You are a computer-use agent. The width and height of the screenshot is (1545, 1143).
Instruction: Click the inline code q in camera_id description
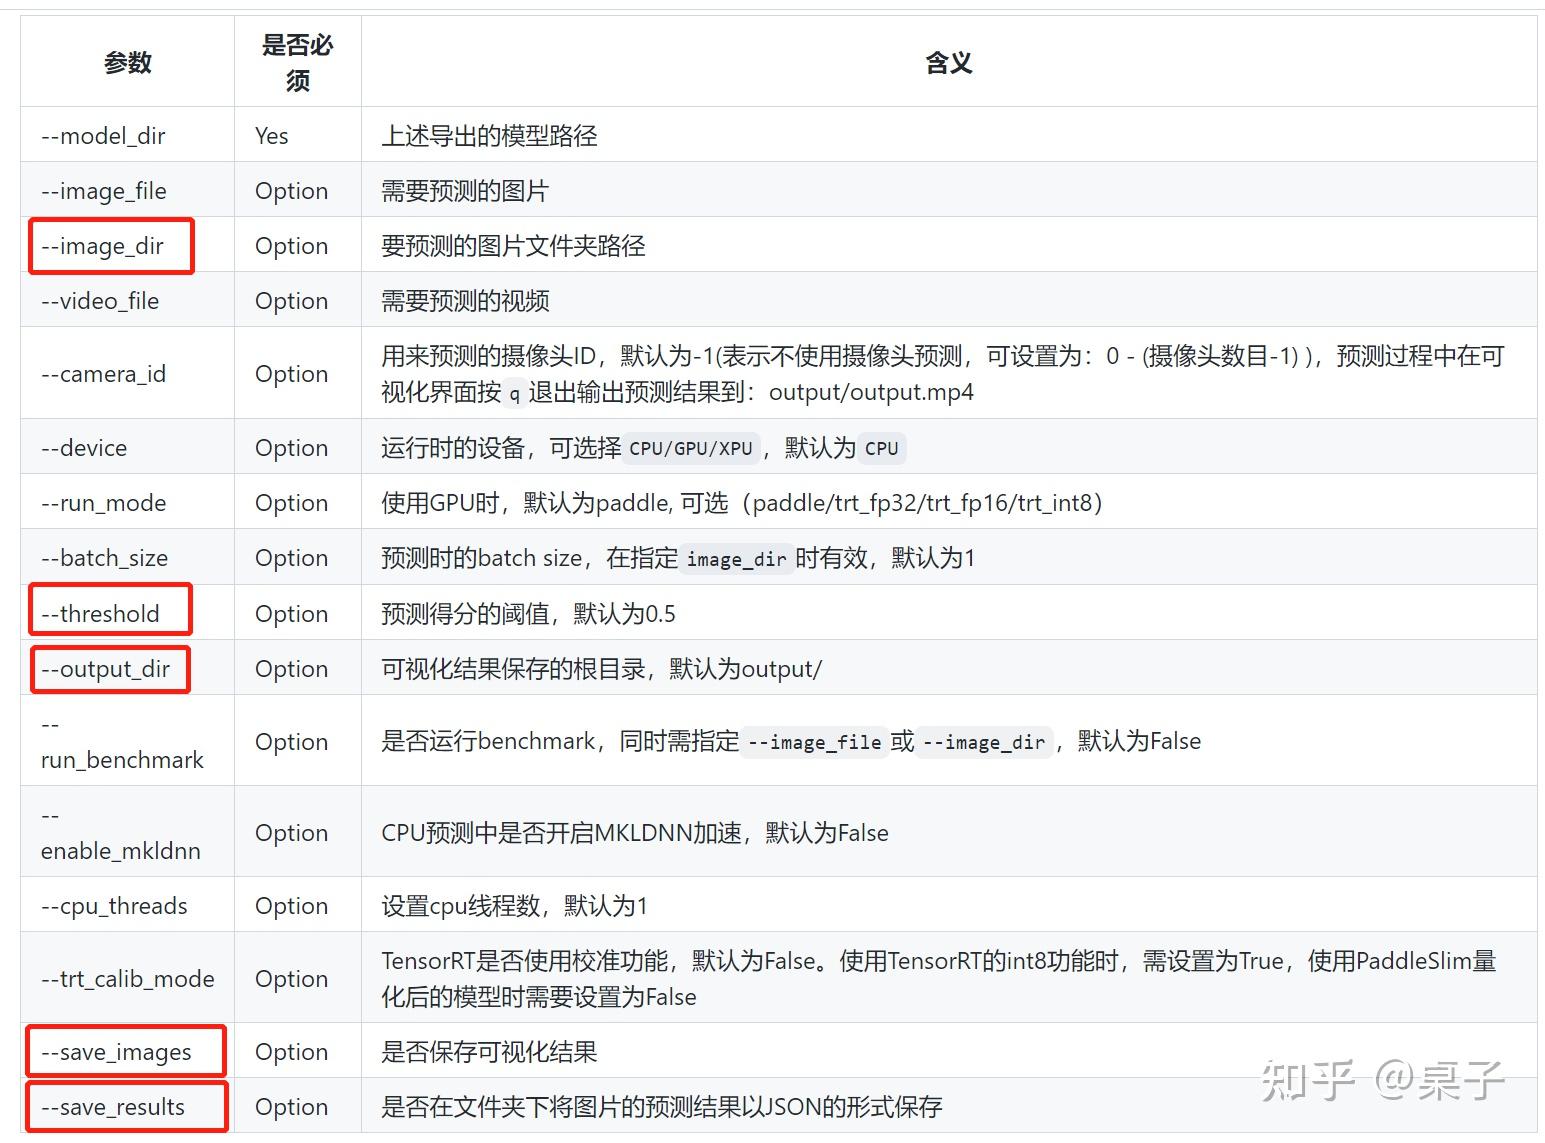[x=514, y=393]
